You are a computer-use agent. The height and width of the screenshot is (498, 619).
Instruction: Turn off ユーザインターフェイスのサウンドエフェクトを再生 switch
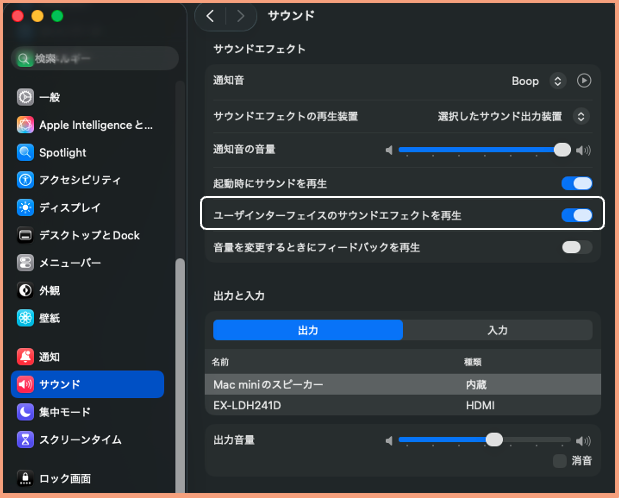pos(577,214)
